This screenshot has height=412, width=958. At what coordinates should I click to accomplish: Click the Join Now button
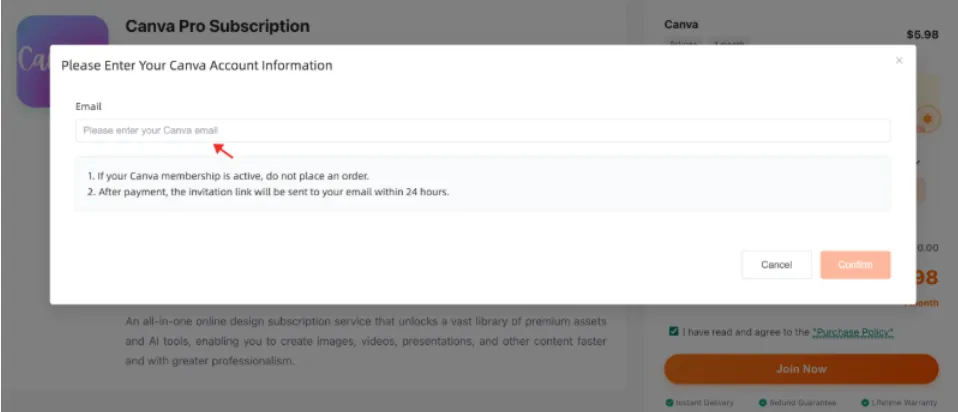coord(801,369)
